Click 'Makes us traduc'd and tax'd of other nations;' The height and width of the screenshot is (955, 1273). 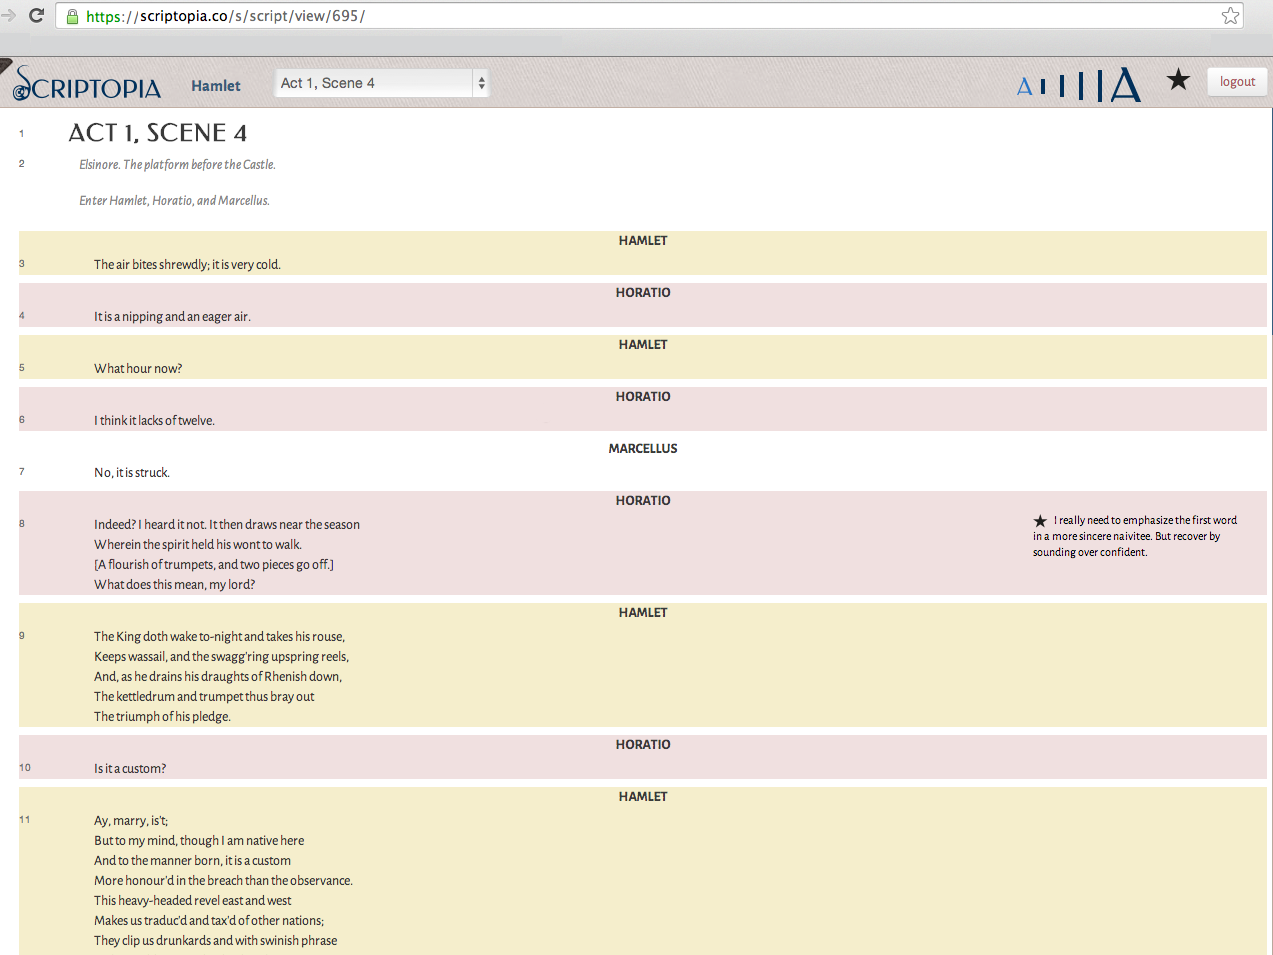click(209, 921)
